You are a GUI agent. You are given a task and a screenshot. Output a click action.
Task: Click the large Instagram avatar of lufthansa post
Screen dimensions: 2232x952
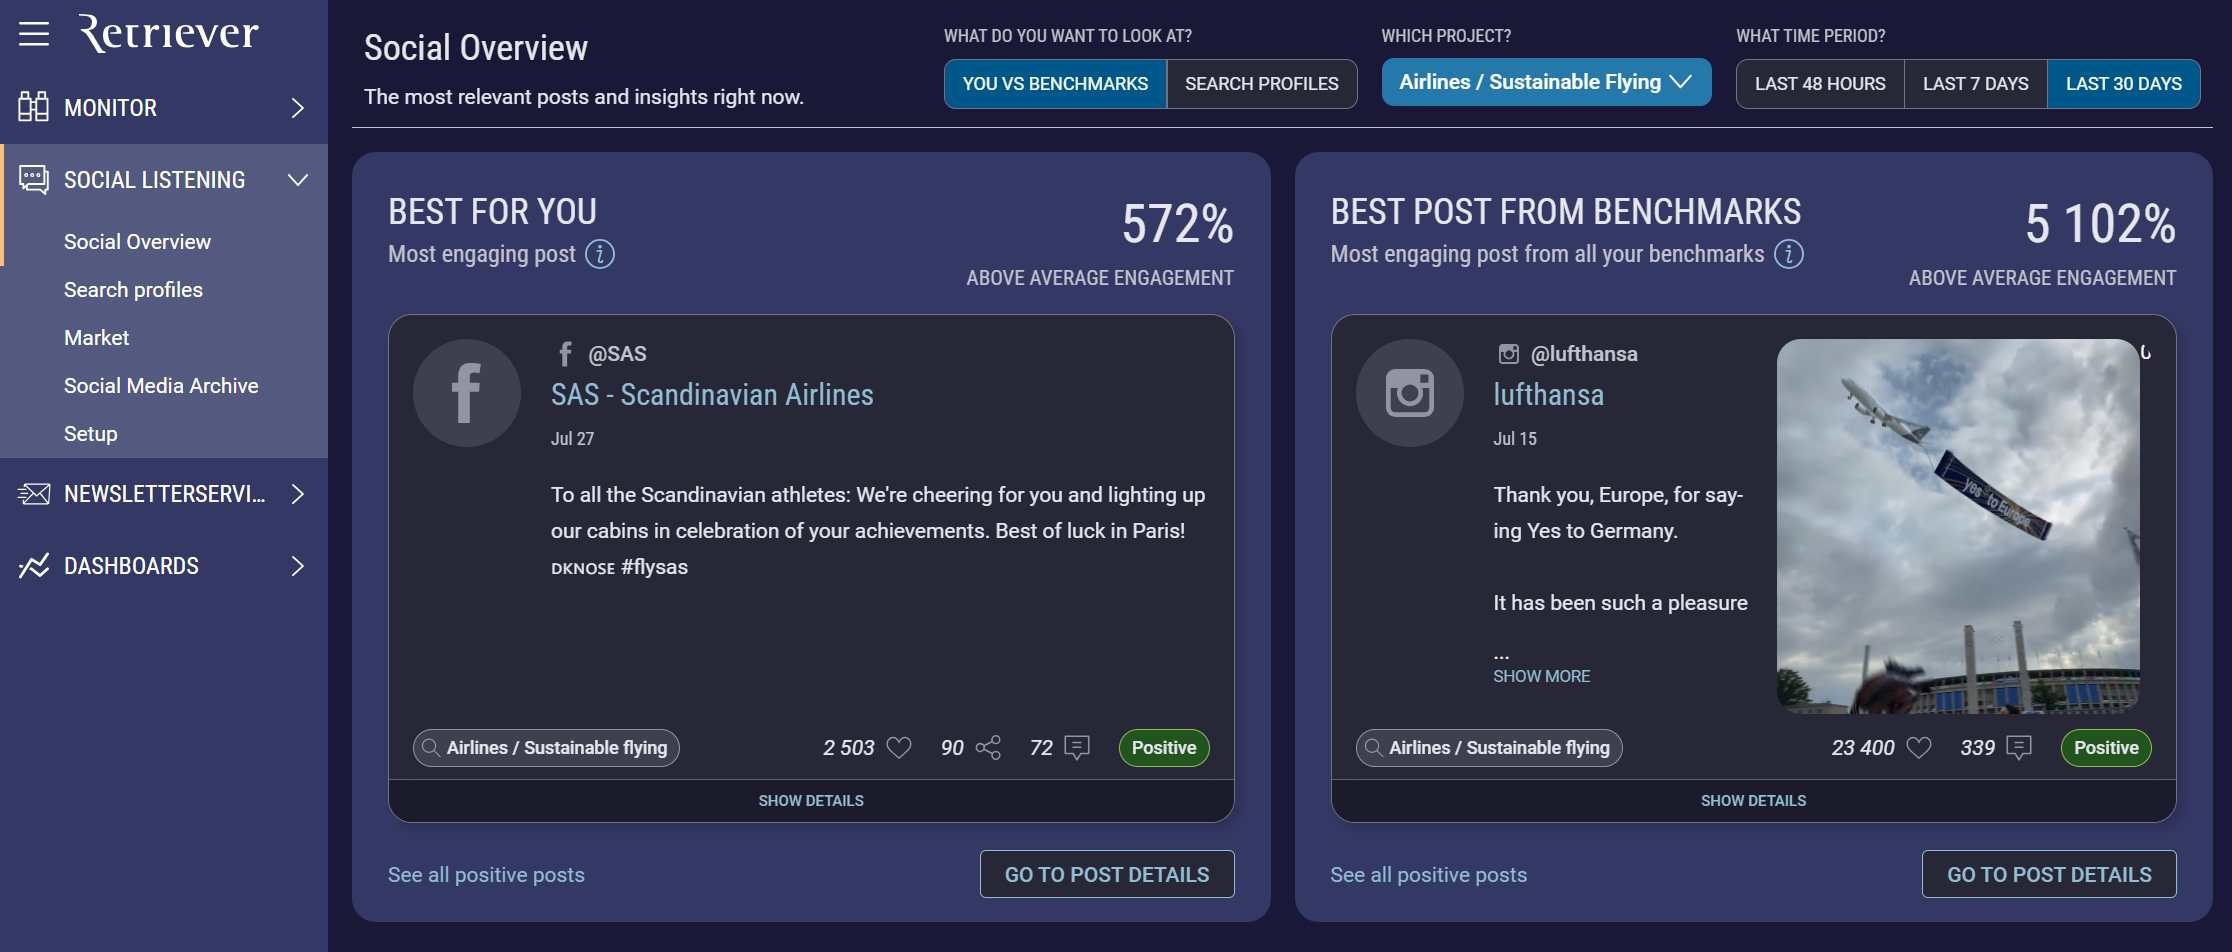[1410, 393]
